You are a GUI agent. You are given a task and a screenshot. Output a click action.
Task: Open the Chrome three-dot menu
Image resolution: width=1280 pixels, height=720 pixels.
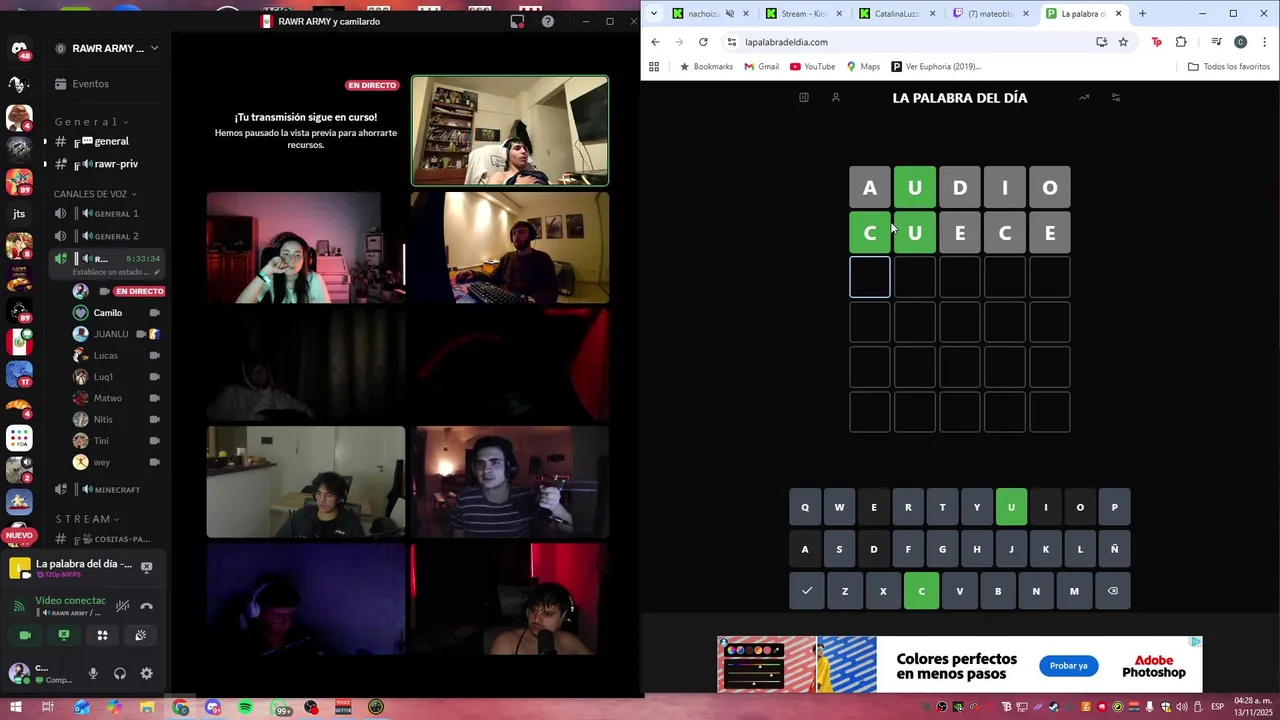pos(1264,42)
